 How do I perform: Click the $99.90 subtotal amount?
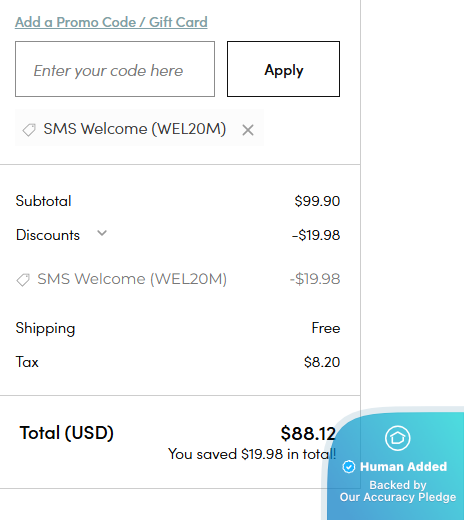point(317,201)
